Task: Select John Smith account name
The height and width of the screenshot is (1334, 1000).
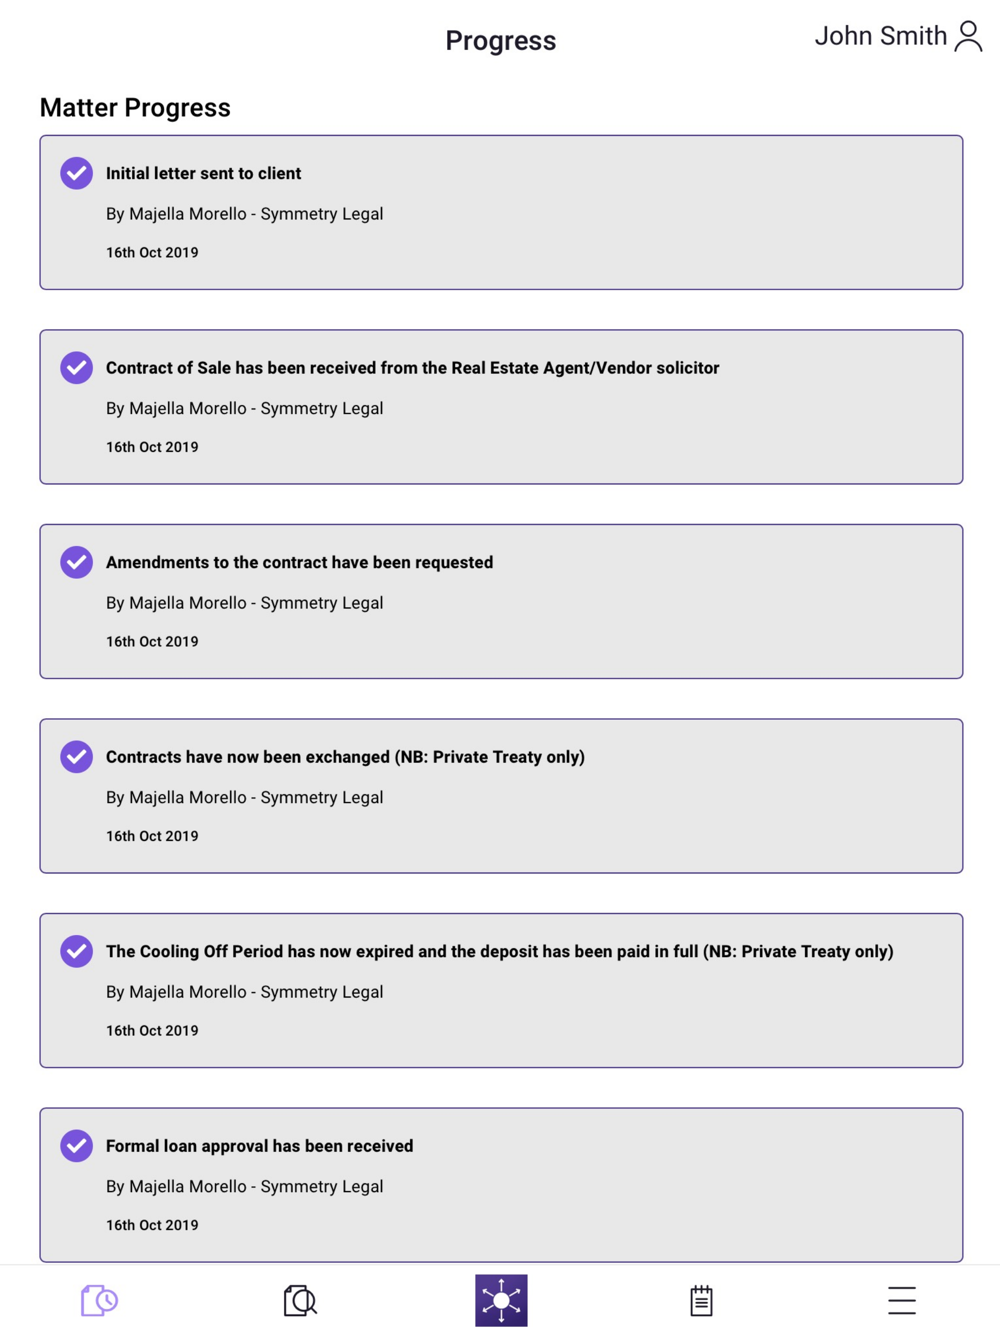Action: [880, 36]
